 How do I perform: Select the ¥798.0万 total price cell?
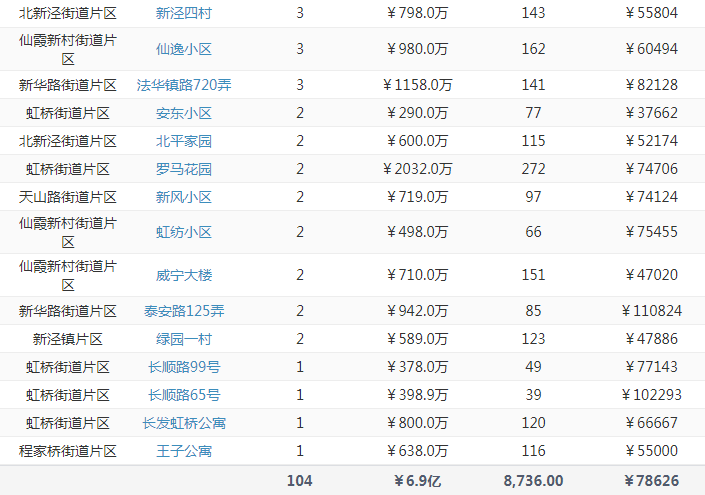(417, 13)
